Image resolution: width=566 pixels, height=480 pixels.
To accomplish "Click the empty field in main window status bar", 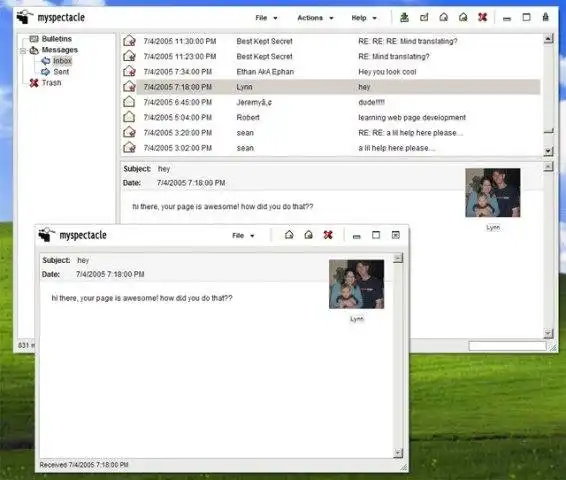I will point(507,346).
